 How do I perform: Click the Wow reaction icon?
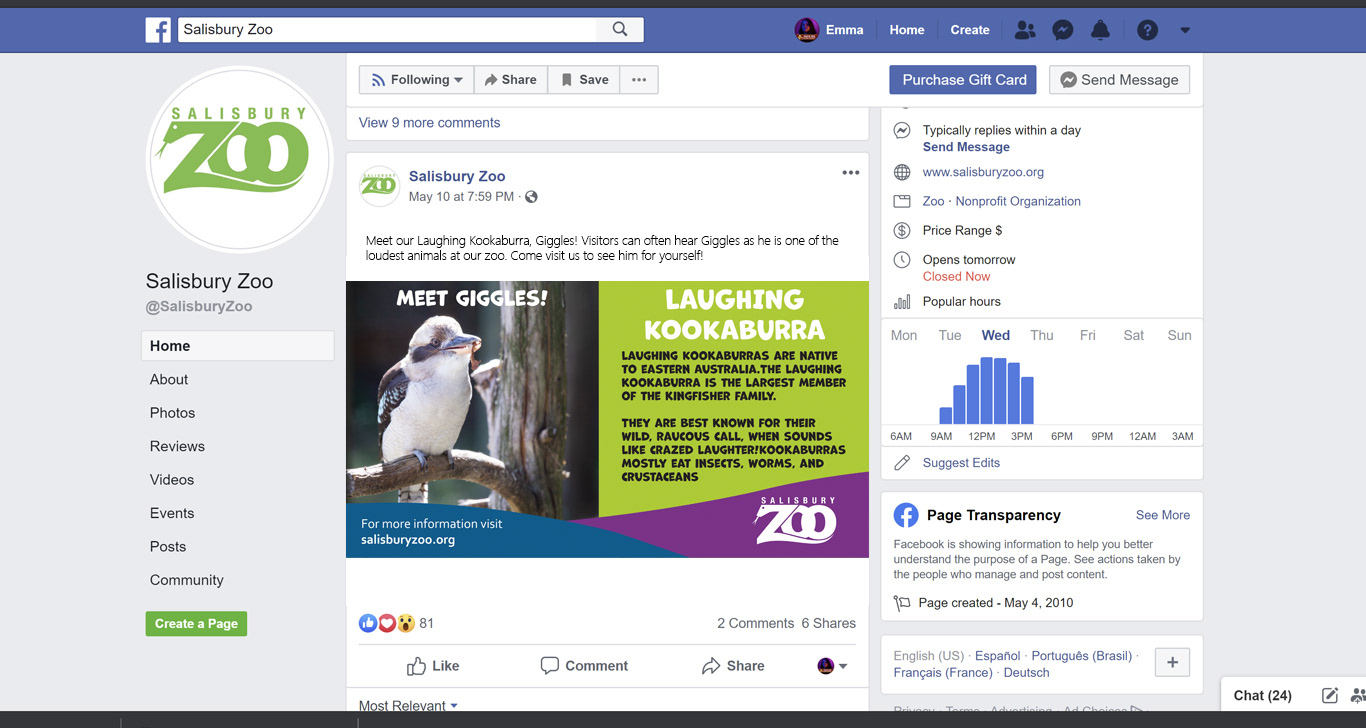coord(405,623)
